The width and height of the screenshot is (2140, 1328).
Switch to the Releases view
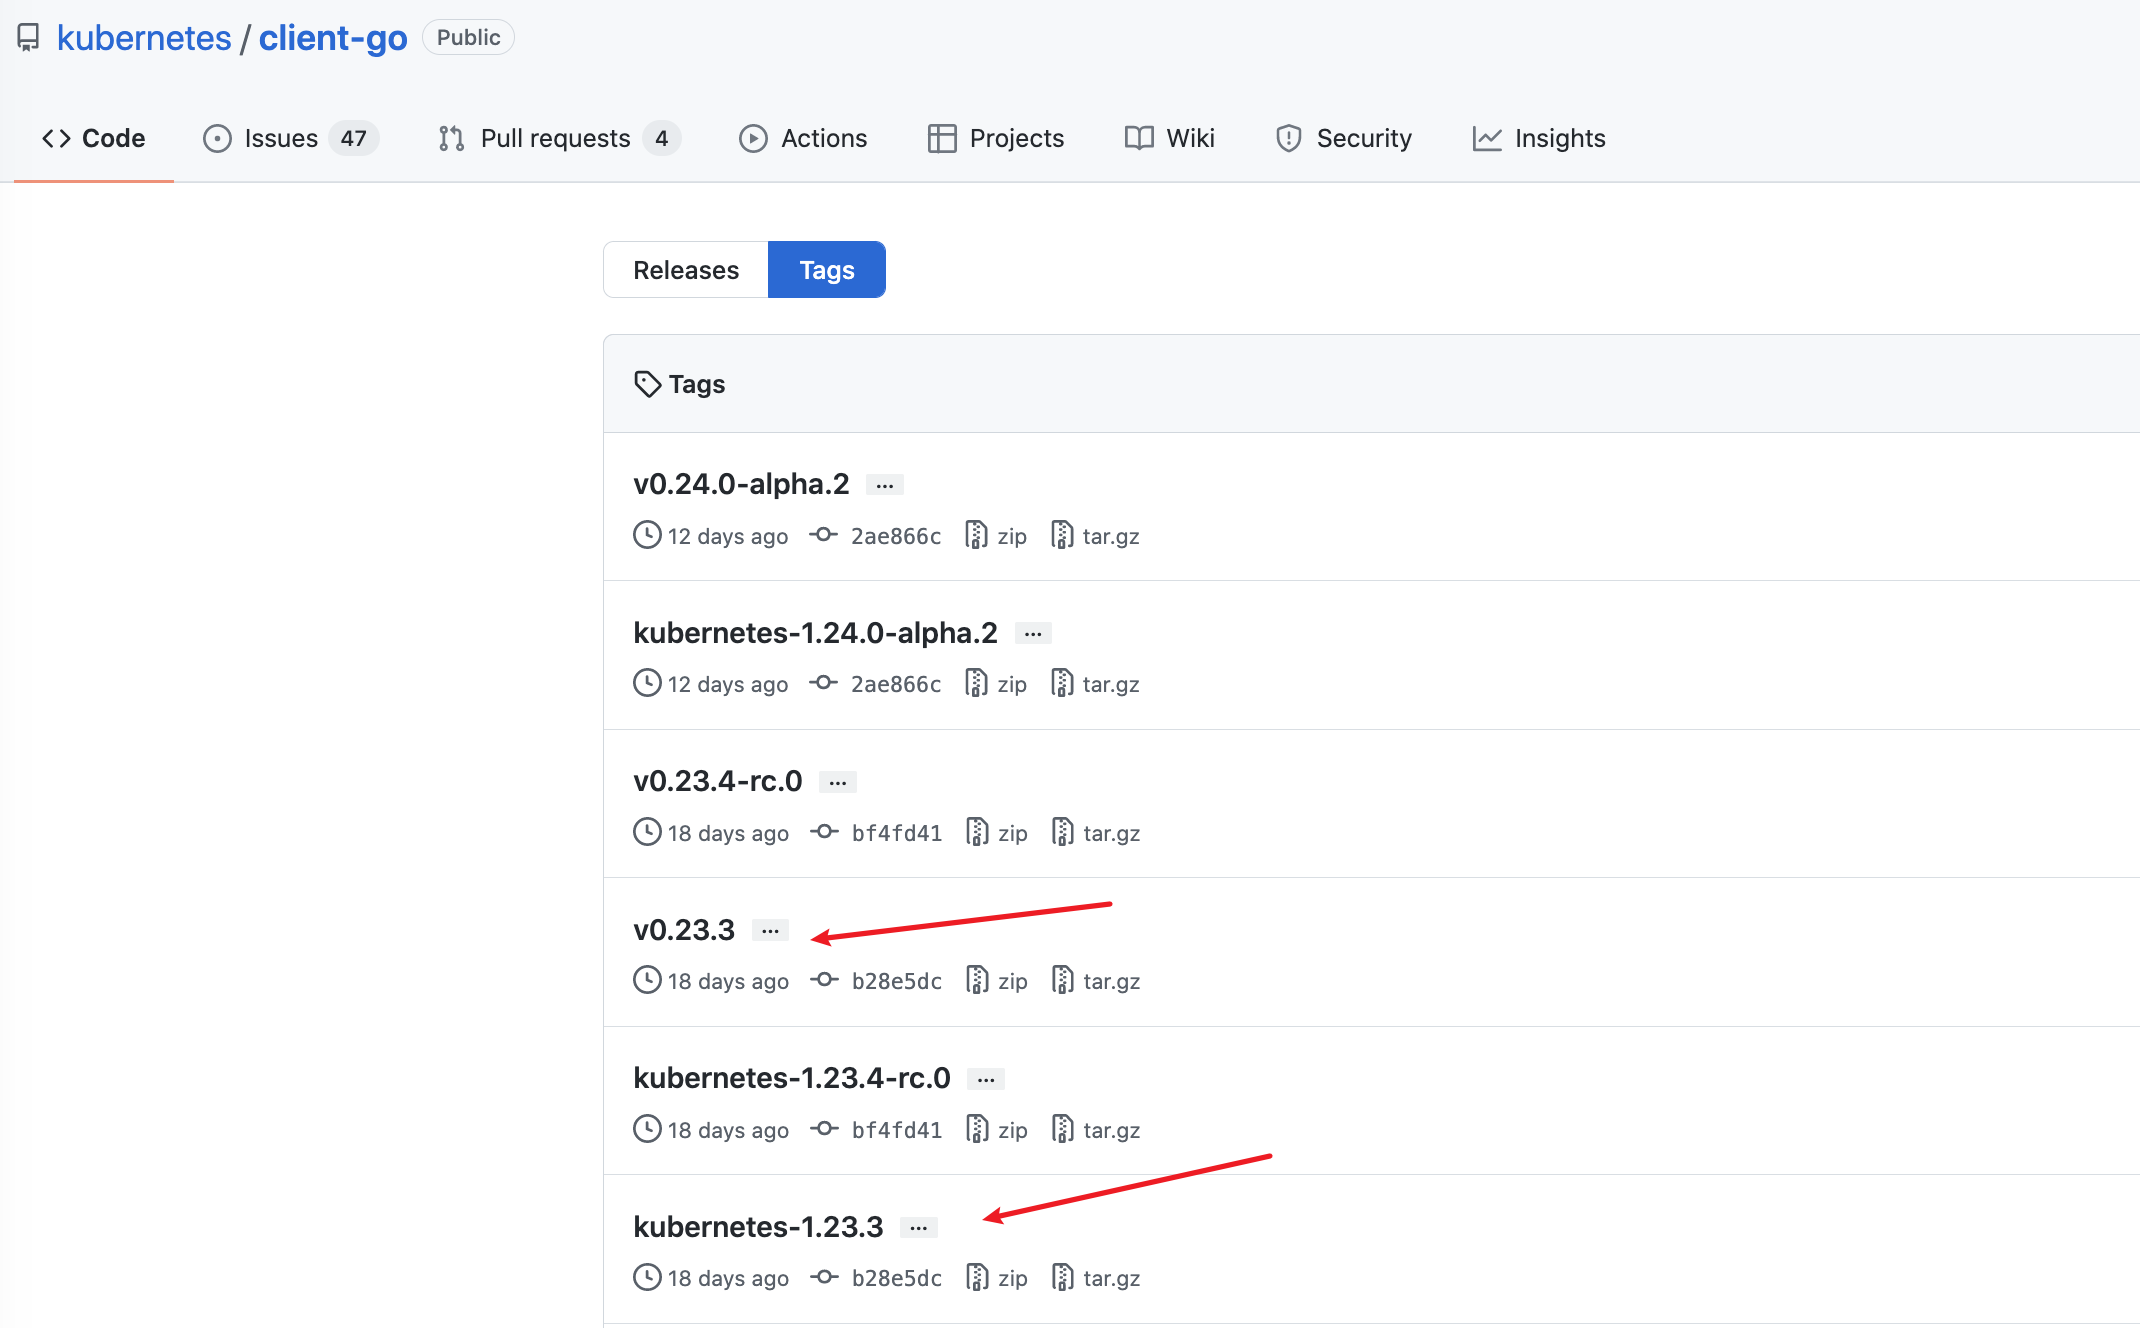tap(686, 270)
